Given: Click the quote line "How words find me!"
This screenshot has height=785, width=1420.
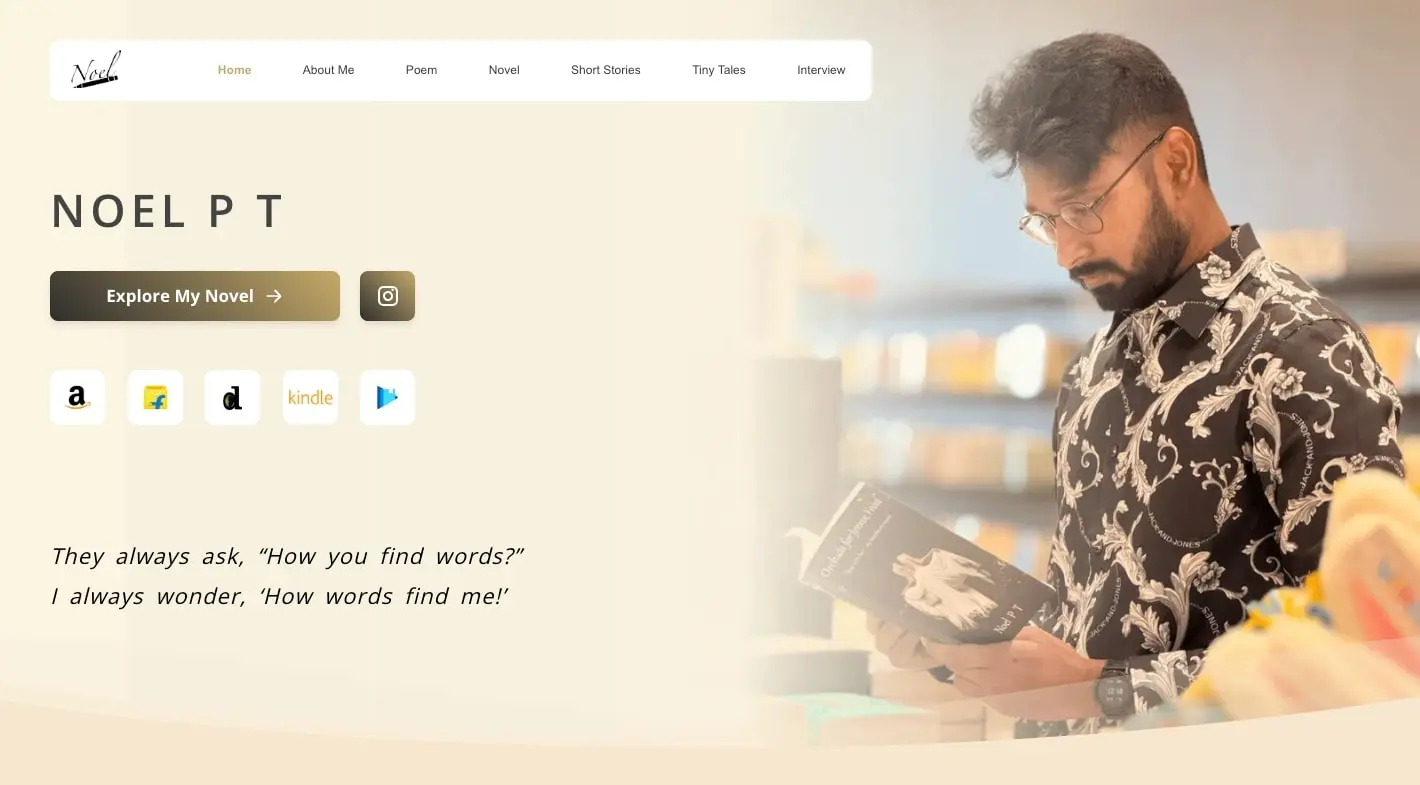Looking at the screenshot, I should coord(280,596).
